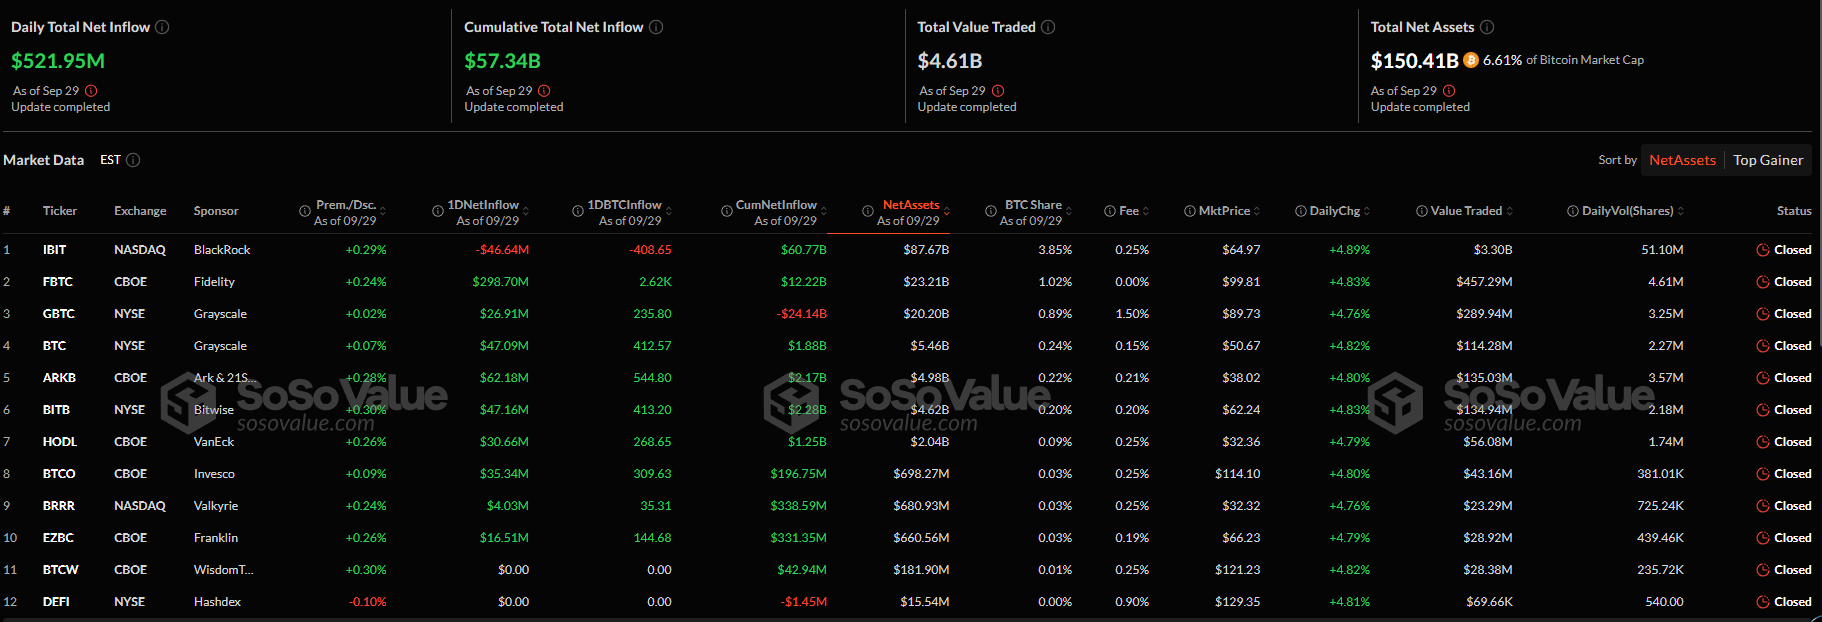Toggle sort arrows on 1DNetInflow column
The width and height of the screenshot is (1822, 622).
tap(526, 211)
